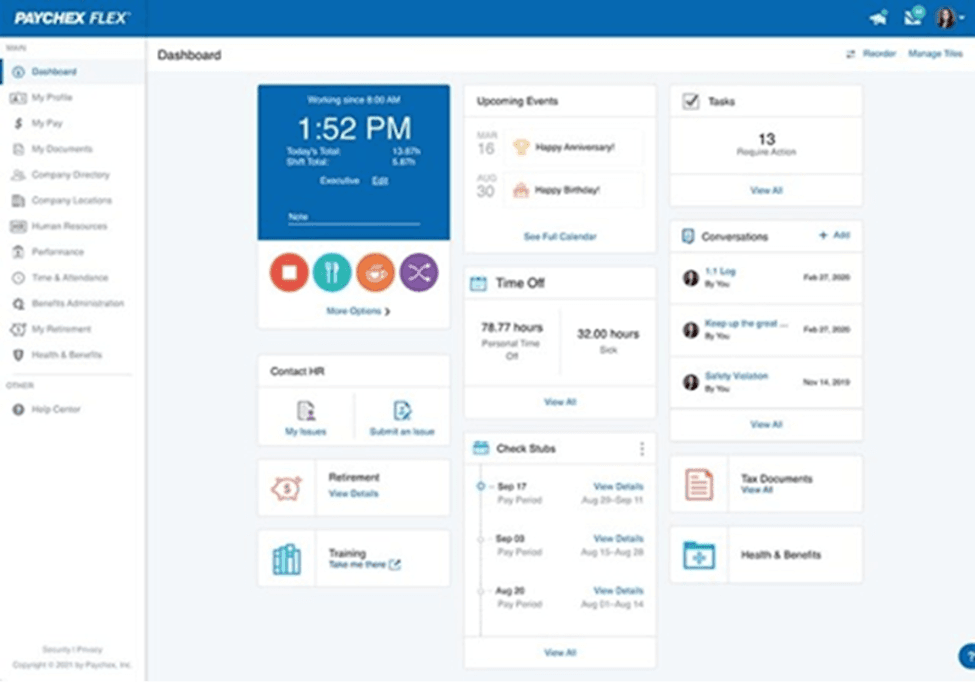Click the red stop punch icon

[x=288, y=270]
